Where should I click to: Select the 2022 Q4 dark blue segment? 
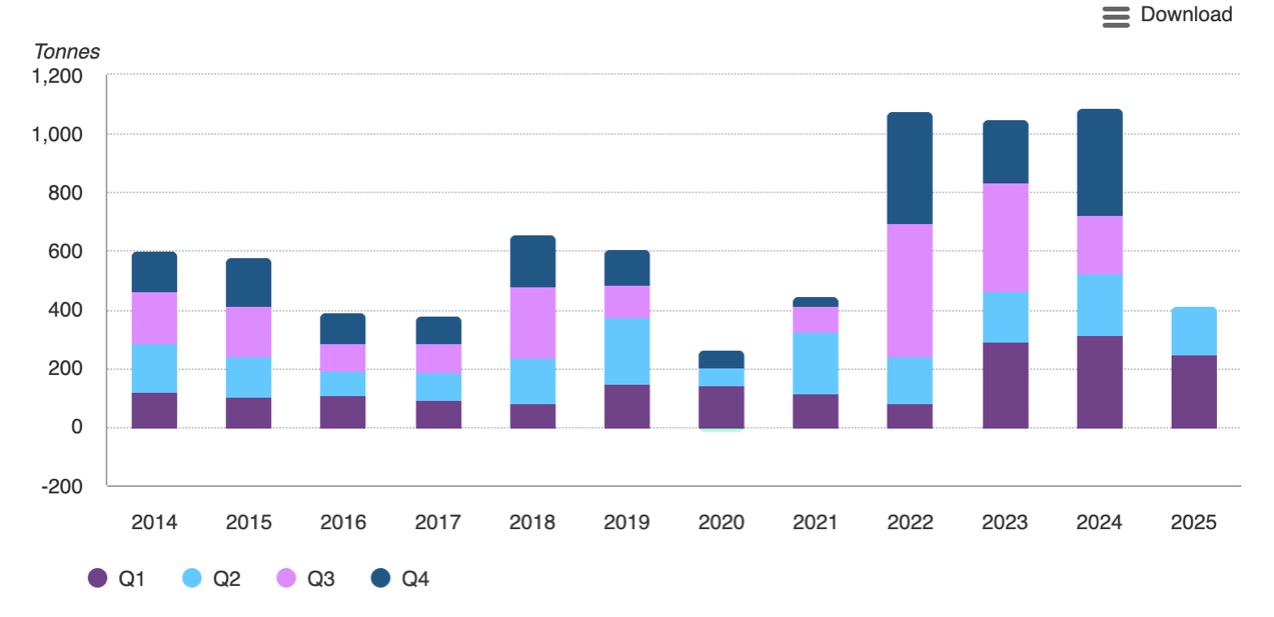910,168
